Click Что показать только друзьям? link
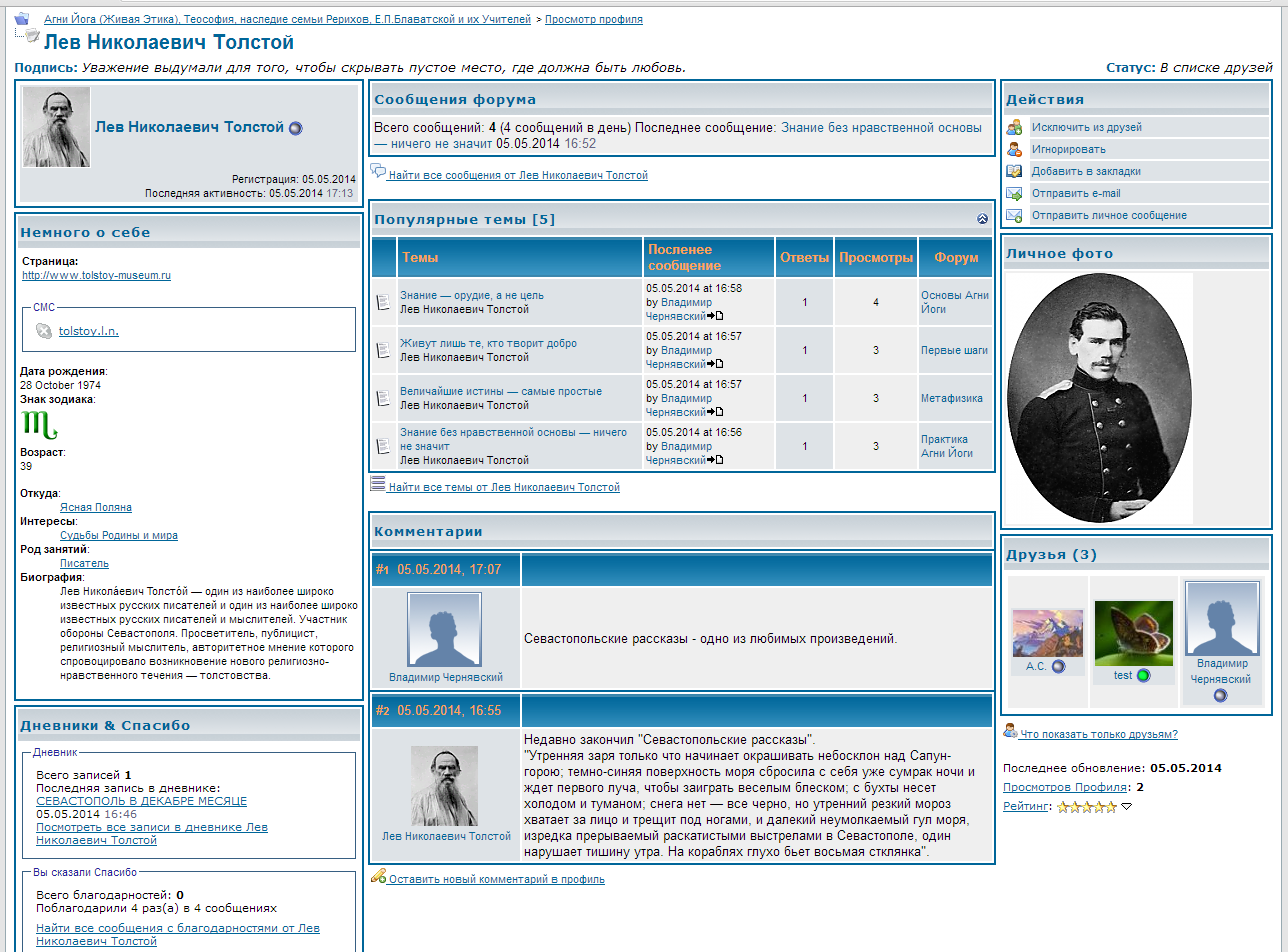The height and width of the screenshot is (952, 1288). click(1098, 734)
